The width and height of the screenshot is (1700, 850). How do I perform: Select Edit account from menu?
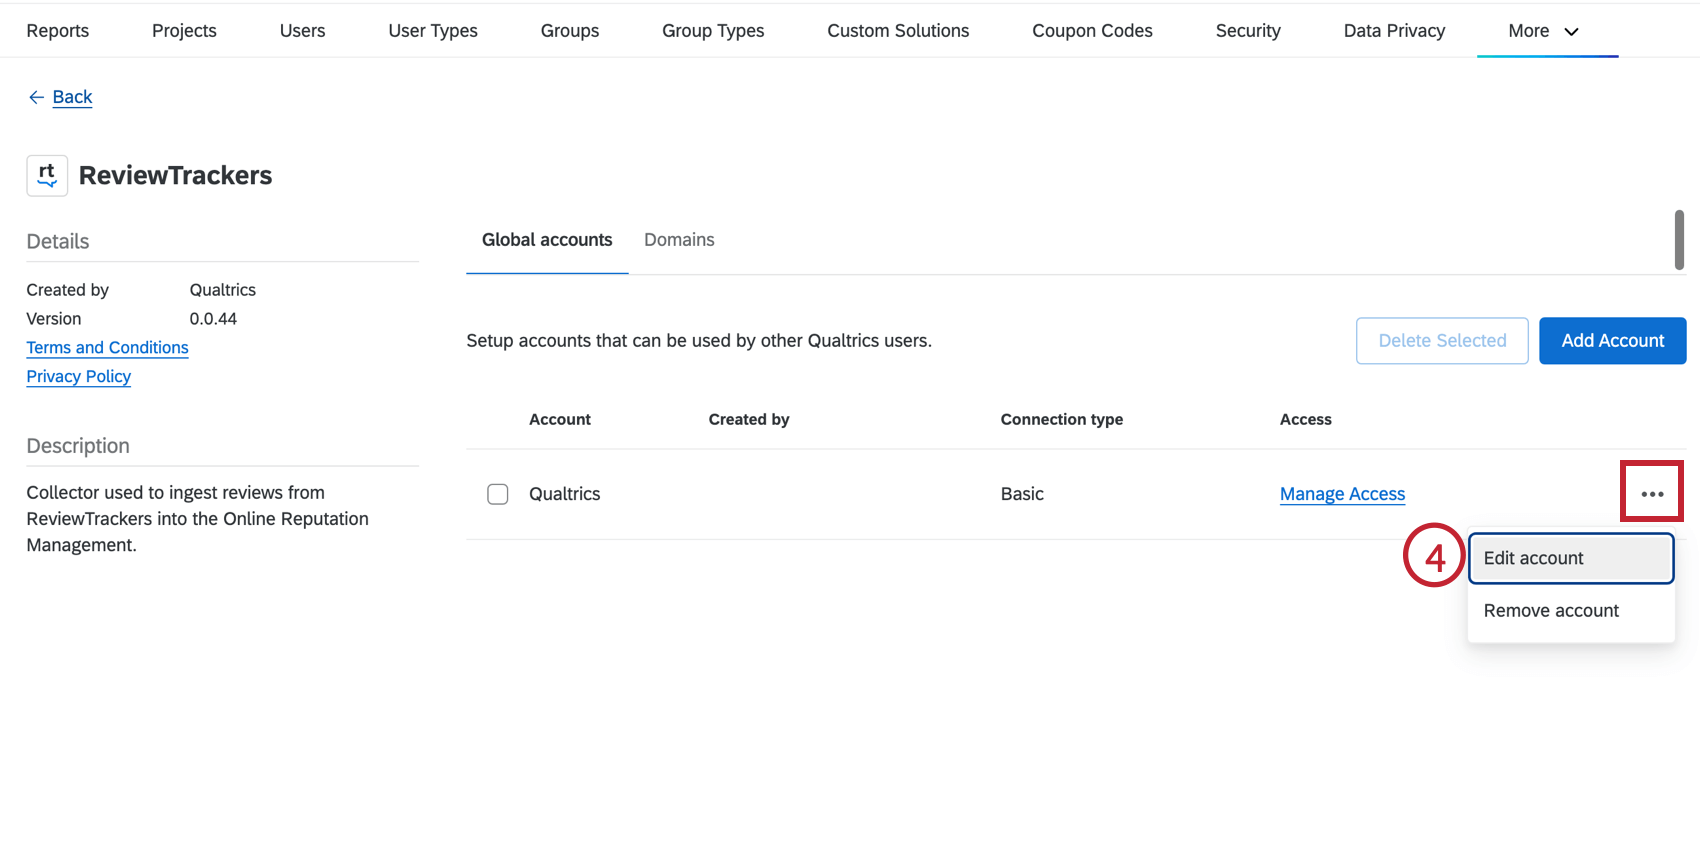coord(1570,558)
